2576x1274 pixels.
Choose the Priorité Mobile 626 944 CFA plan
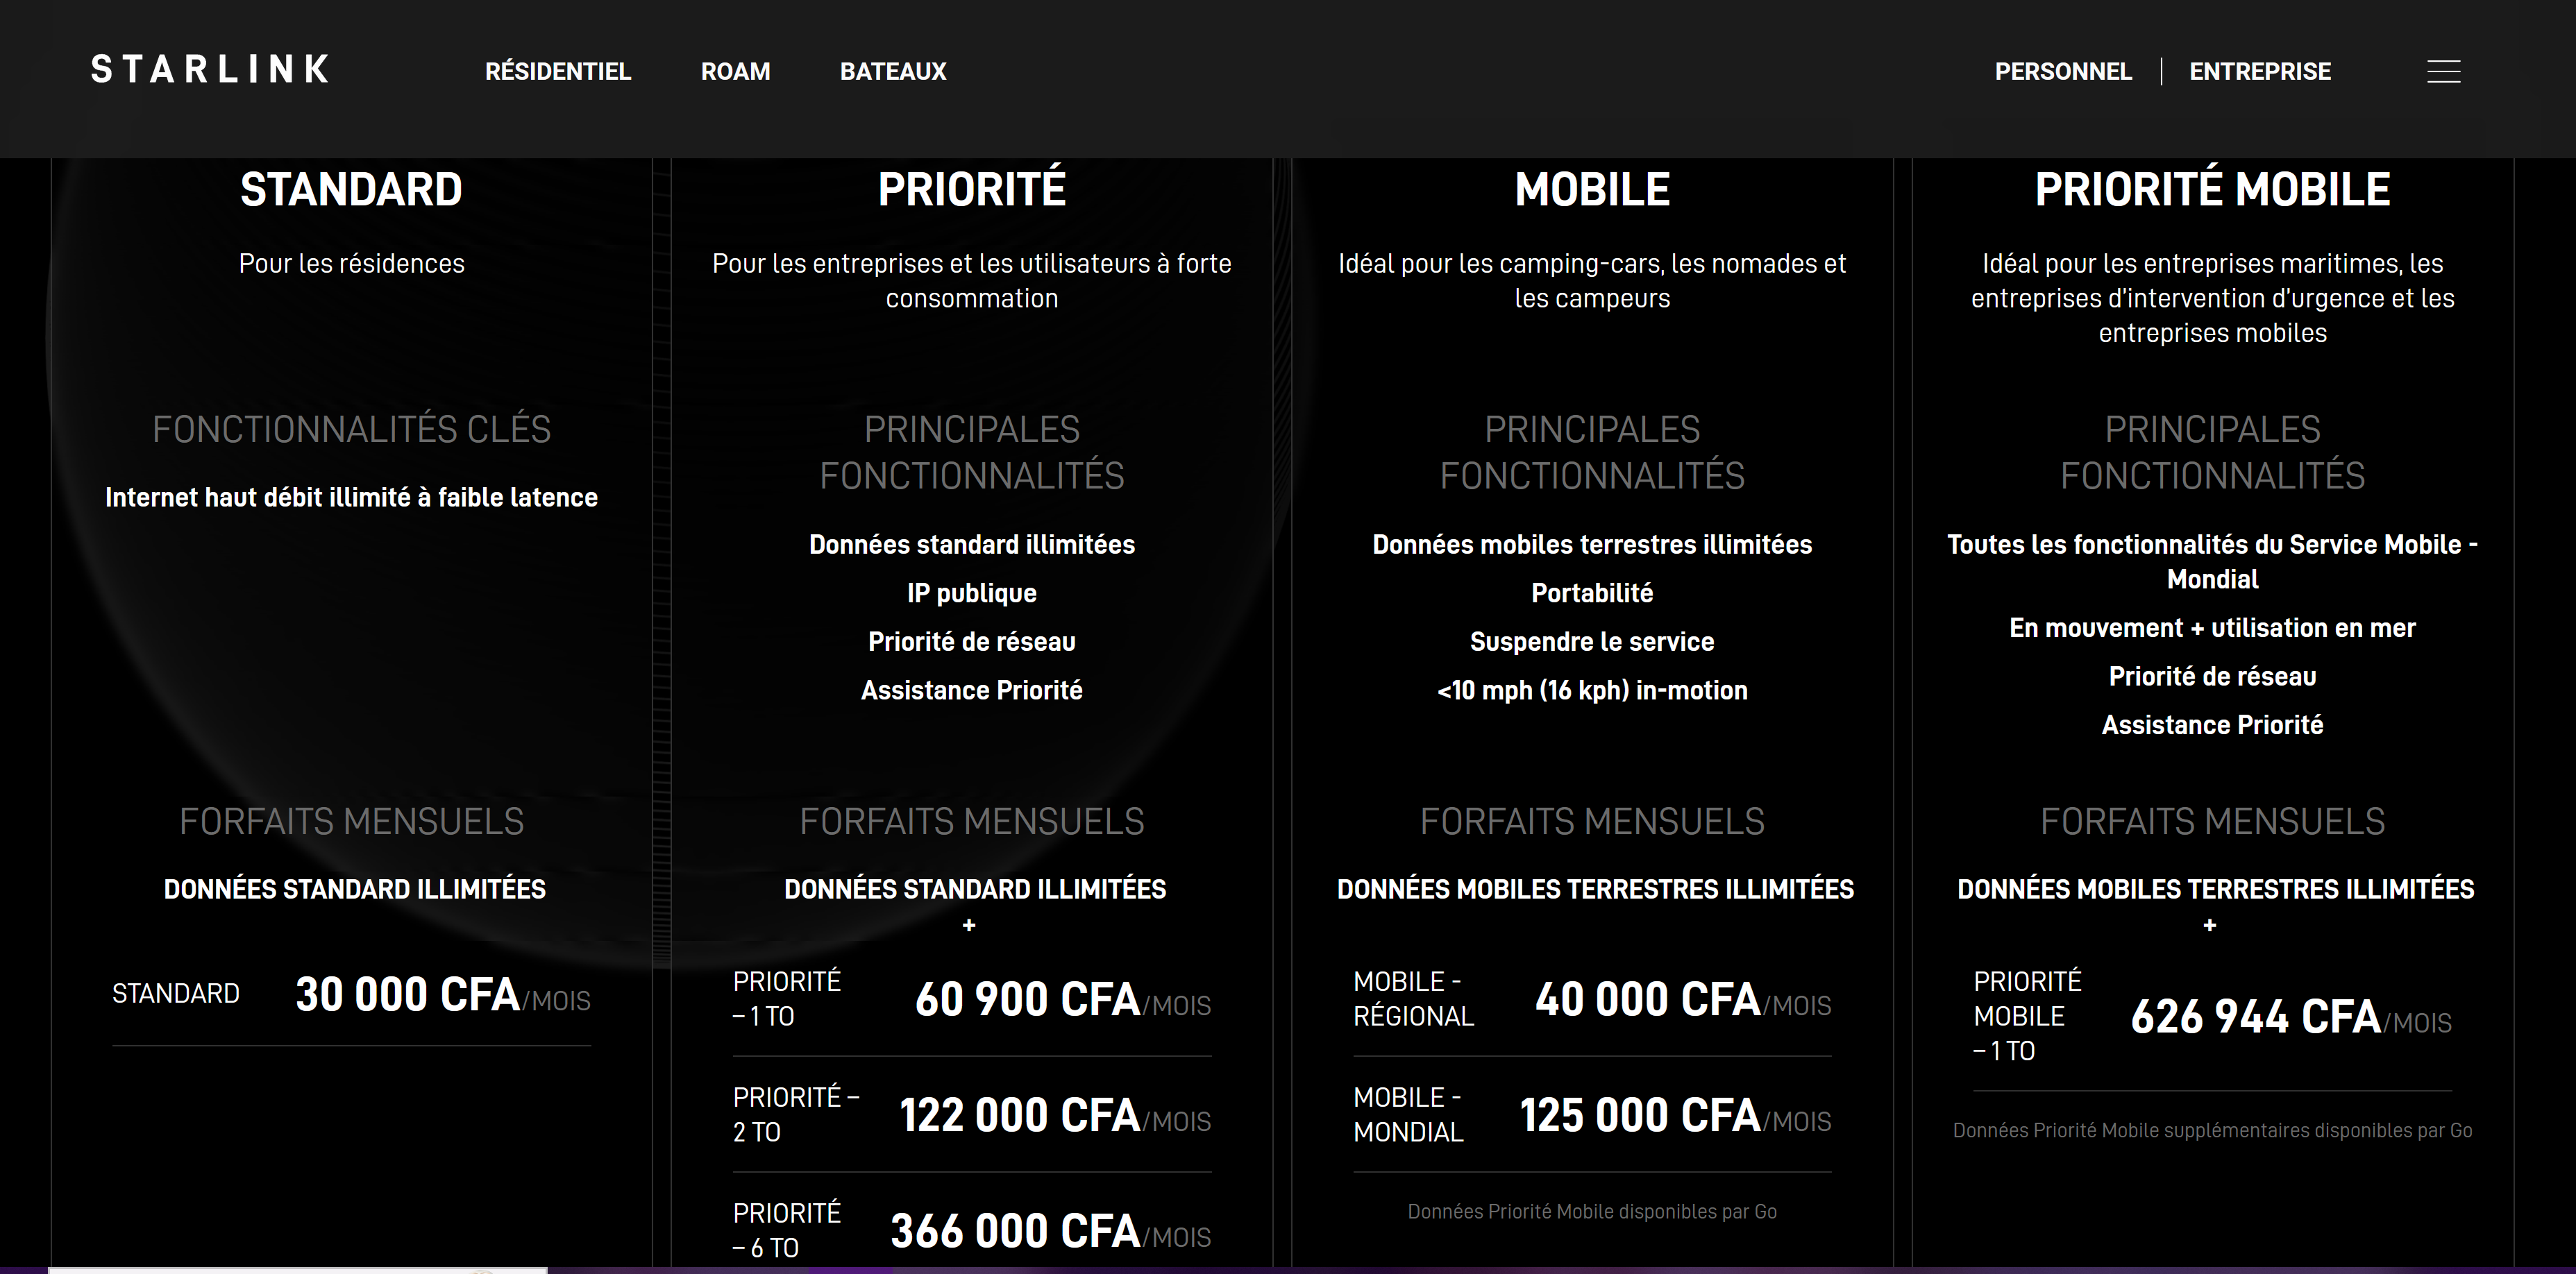pyautogui.click(x=2212, y=1016)
